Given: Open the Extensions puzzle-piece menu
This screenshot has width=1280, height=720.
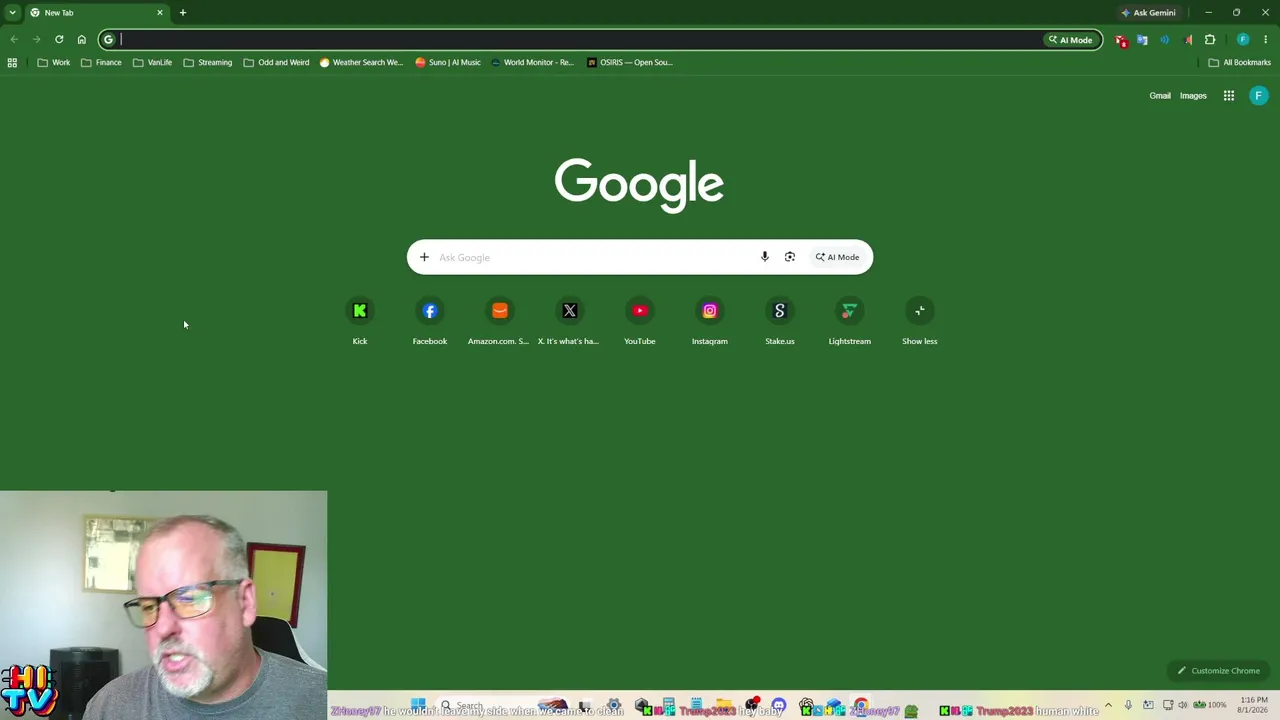Looking at the screenshot, I should [1210, 40].
